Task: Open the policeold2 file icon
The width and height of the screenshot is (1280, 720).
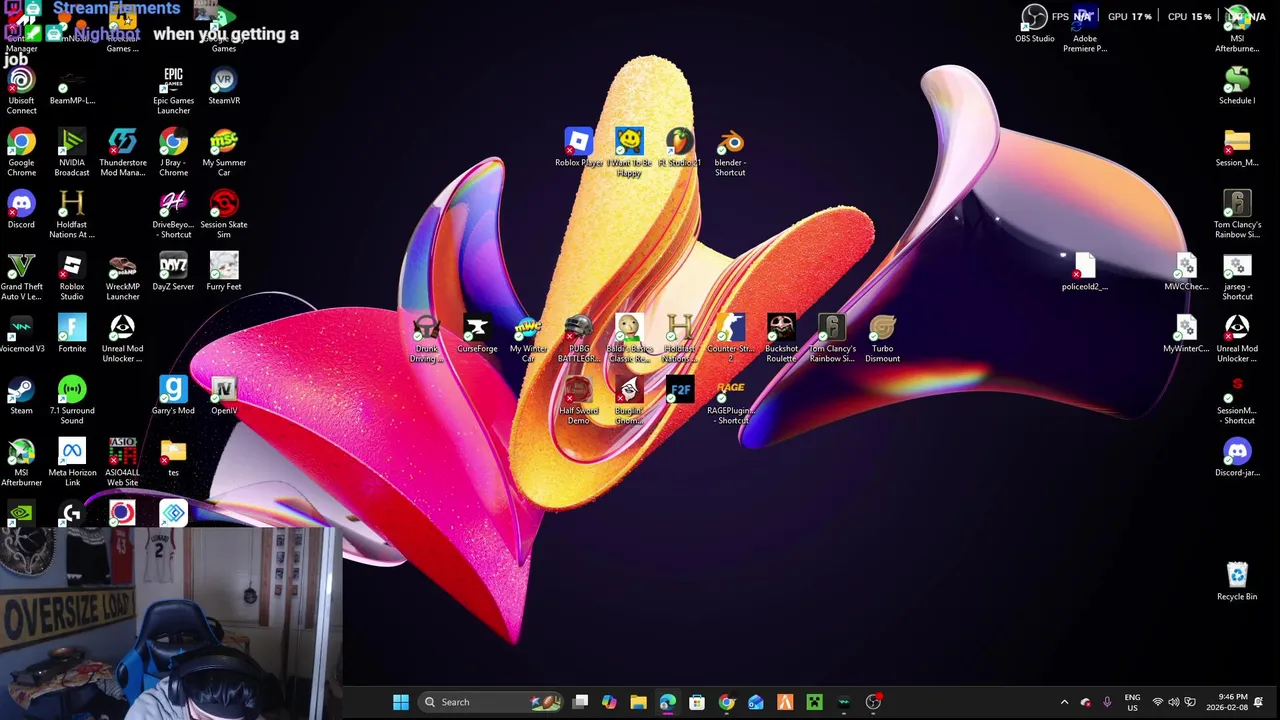Action: click(x=1085, y=272)
